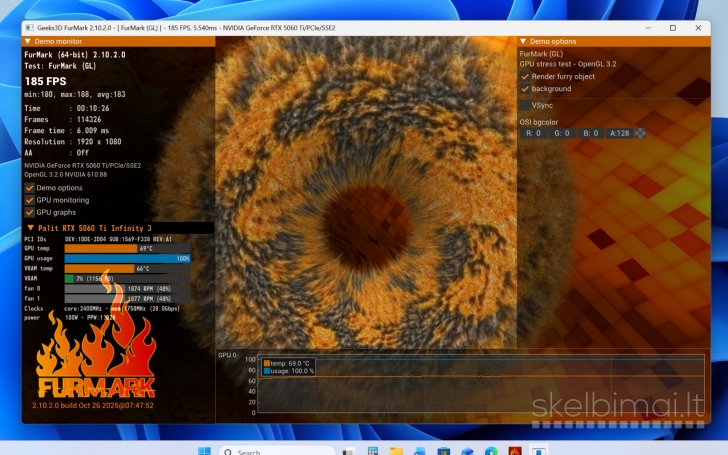This screenshot has height=455, width=728.
Task: Click the GPU temp 69°C bar
Action: click(127, 248)
